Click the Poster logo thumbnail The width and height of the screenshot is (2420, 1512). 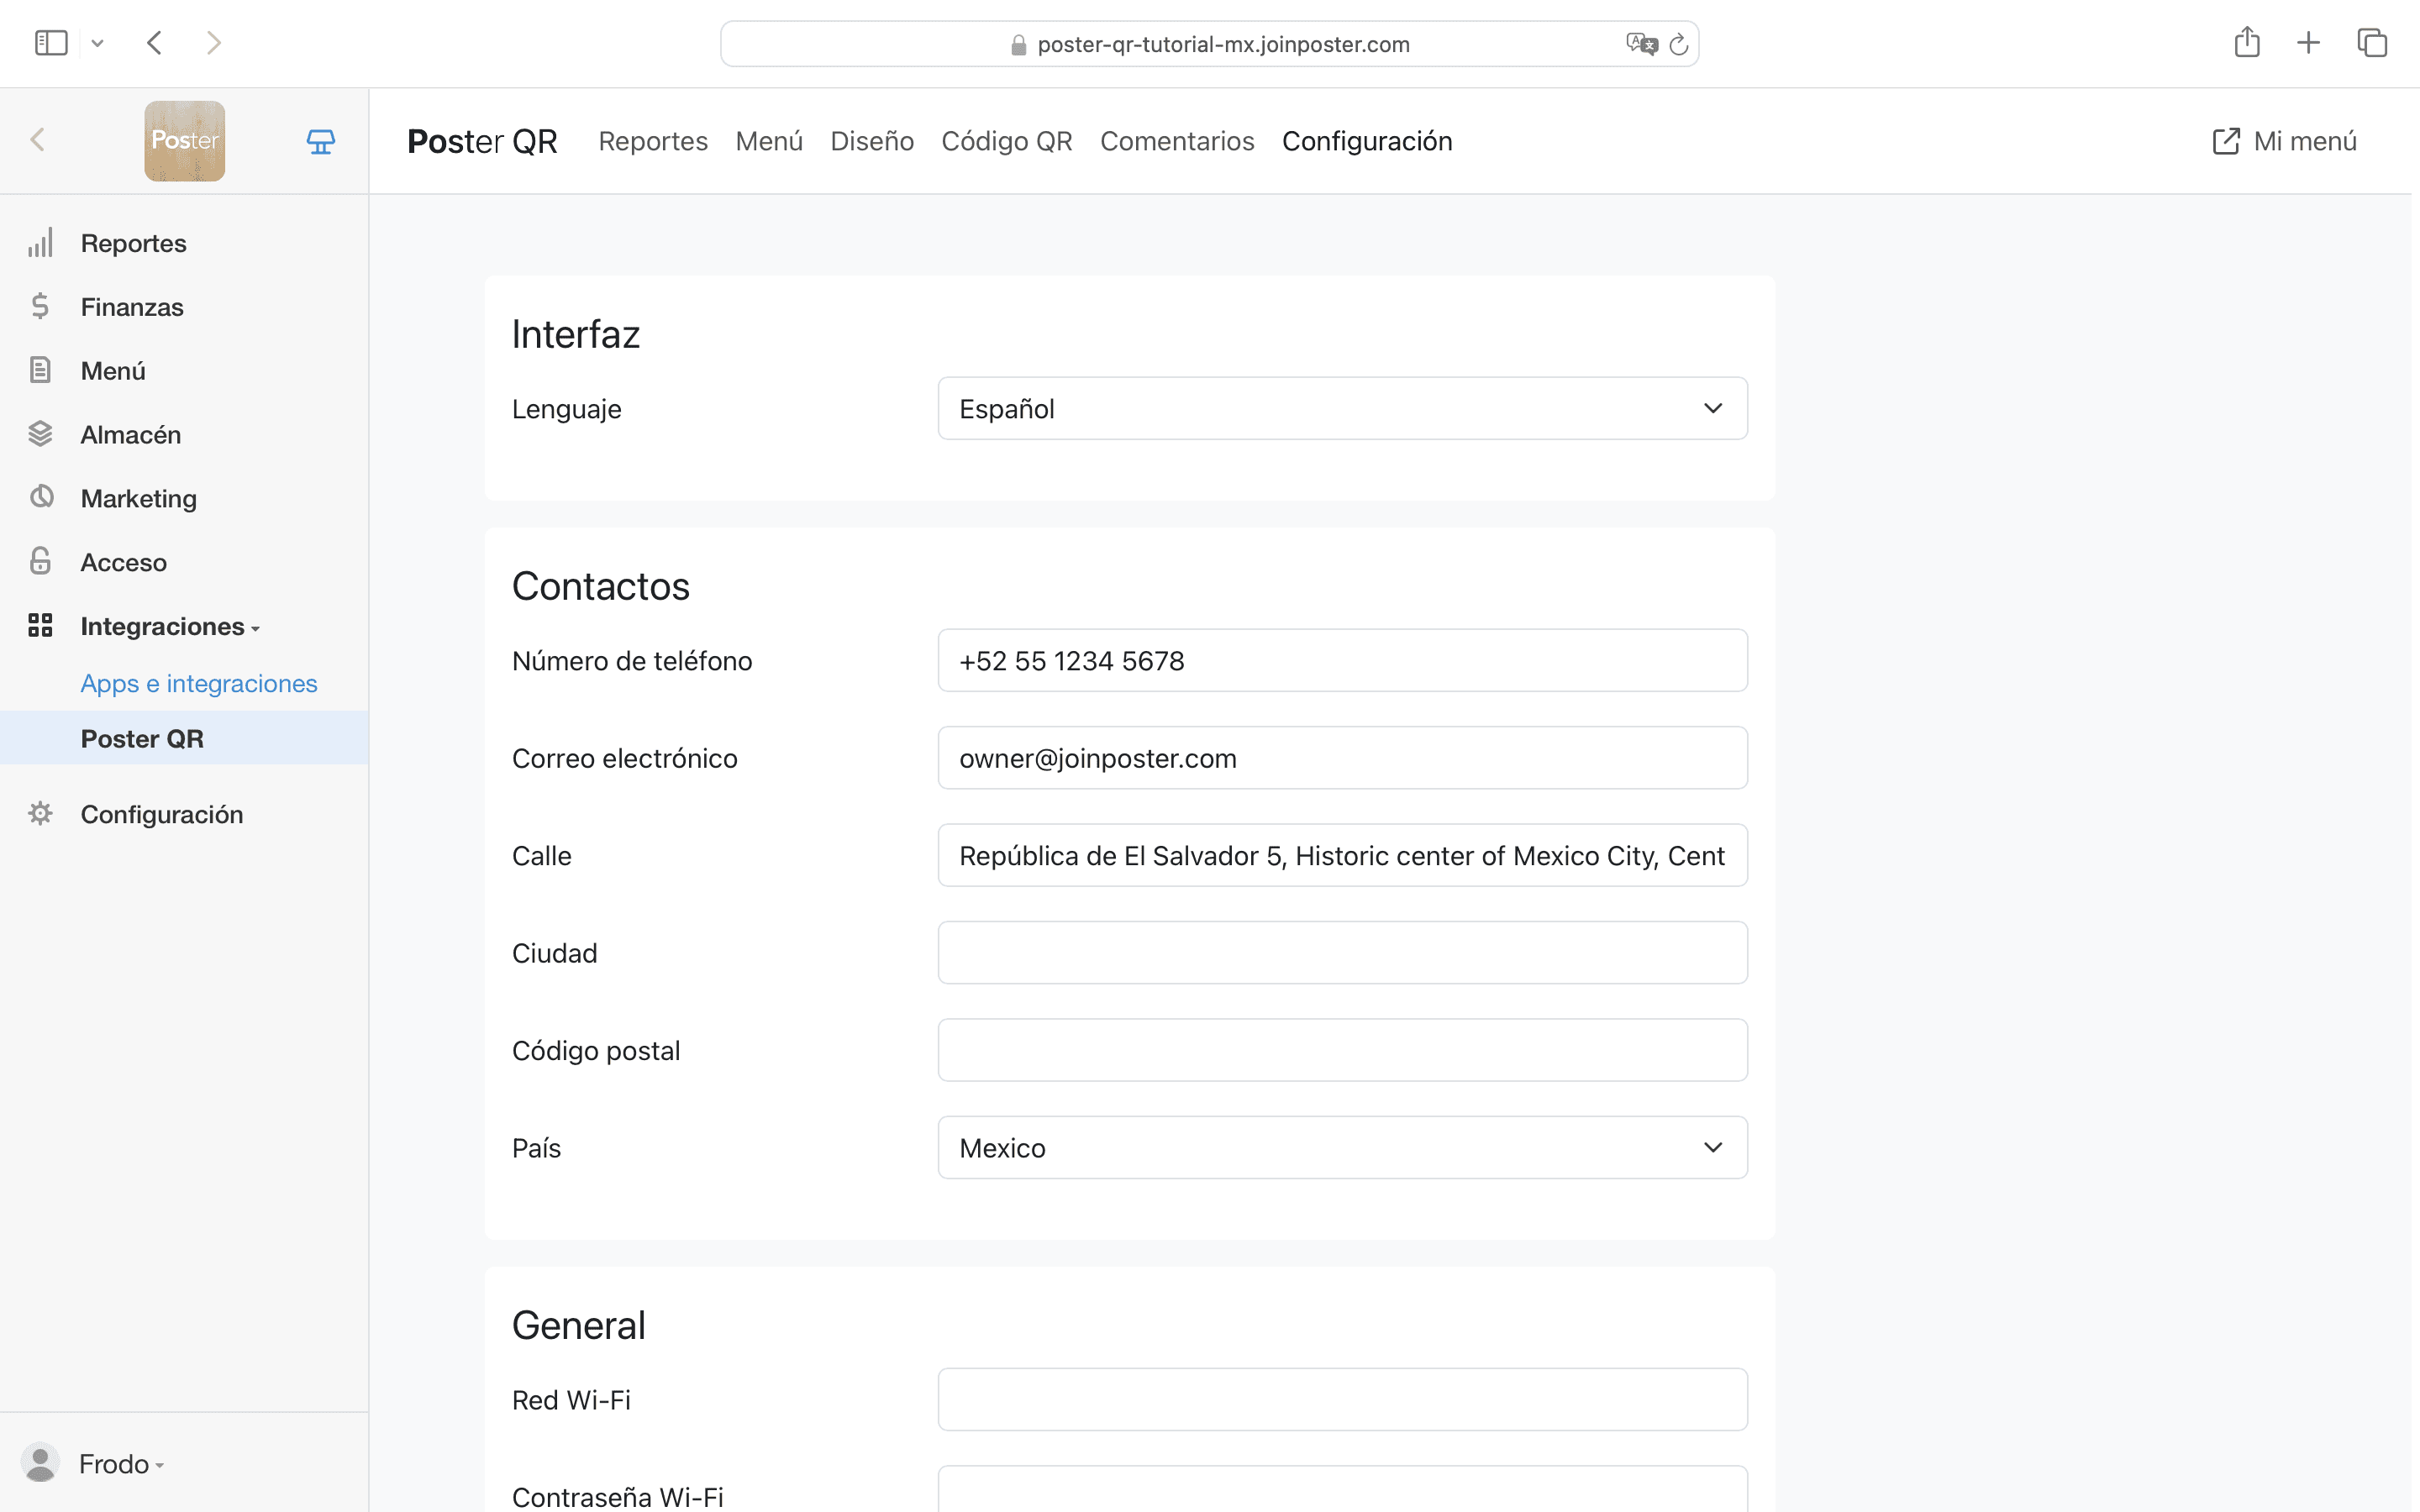(x=185, y=141)
